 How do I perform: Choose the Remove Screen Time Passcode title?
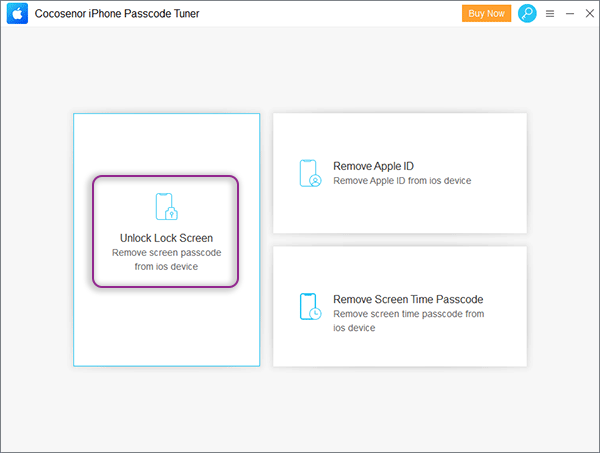click(408, 299)
